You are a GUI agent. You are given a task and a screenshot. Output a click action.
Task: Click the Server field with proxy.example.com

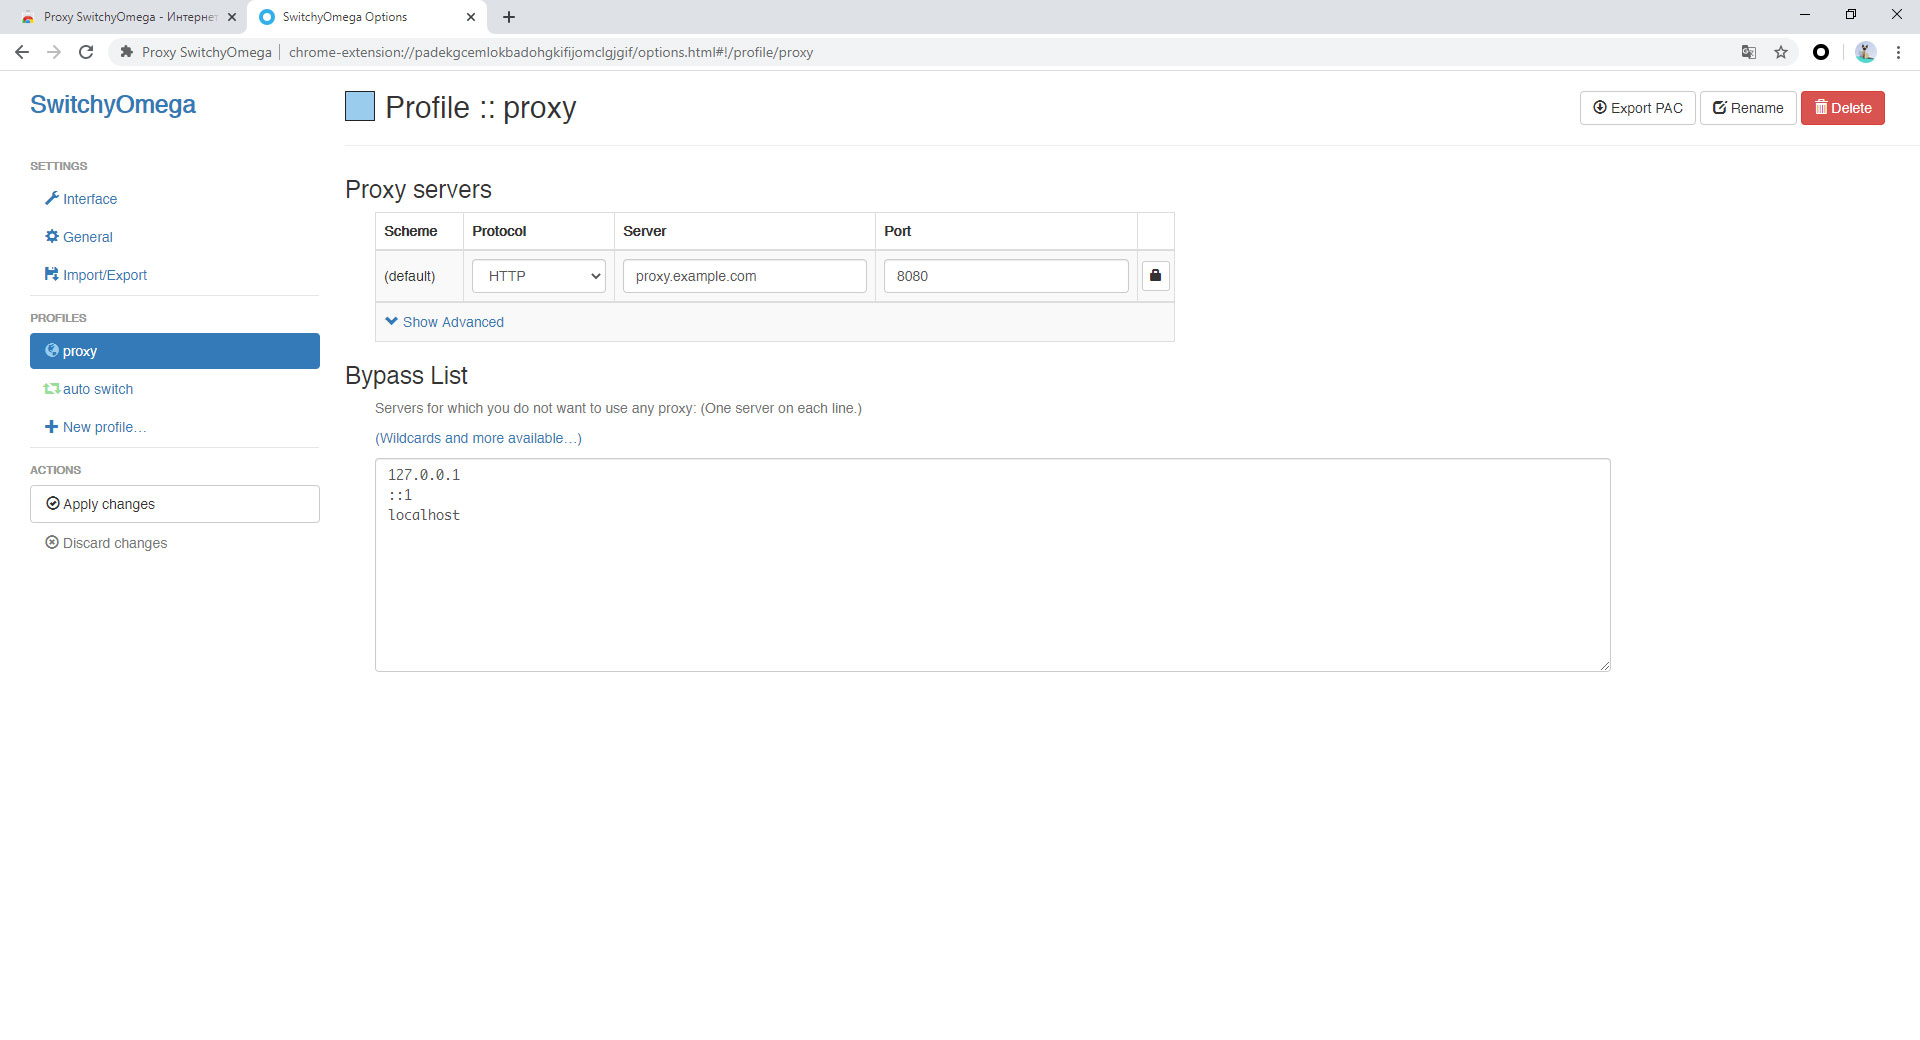click(745, 276)
